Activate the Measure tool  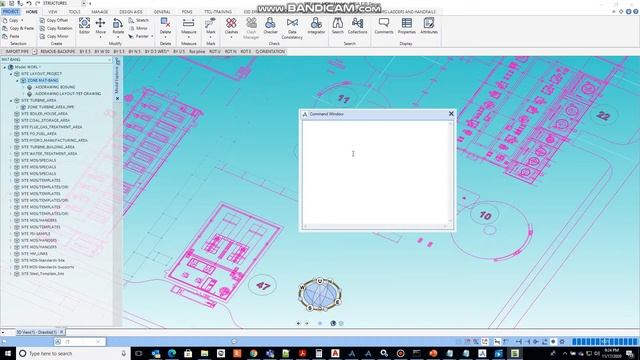tap(189, 26)
